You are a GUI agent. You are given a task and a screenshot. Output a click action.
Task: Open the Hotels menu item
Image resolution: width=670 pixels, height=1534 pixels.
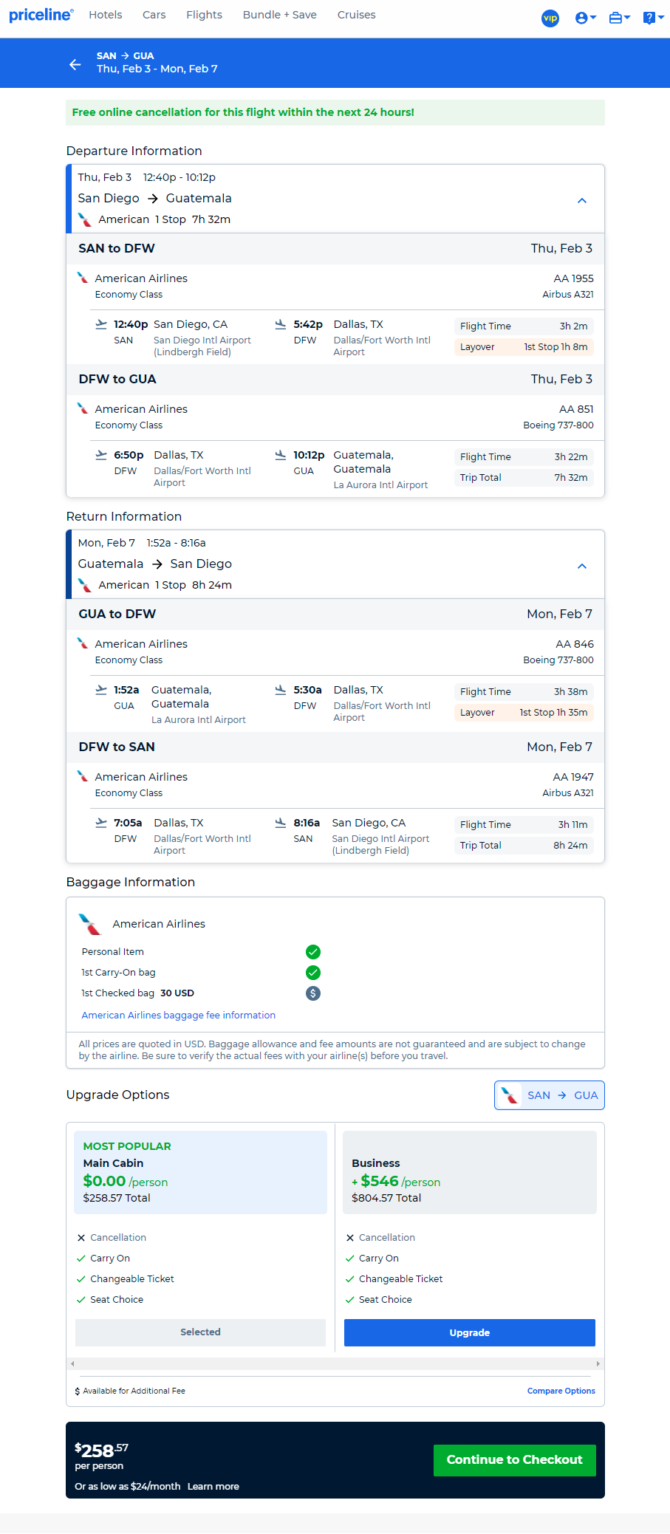point(105,15)
